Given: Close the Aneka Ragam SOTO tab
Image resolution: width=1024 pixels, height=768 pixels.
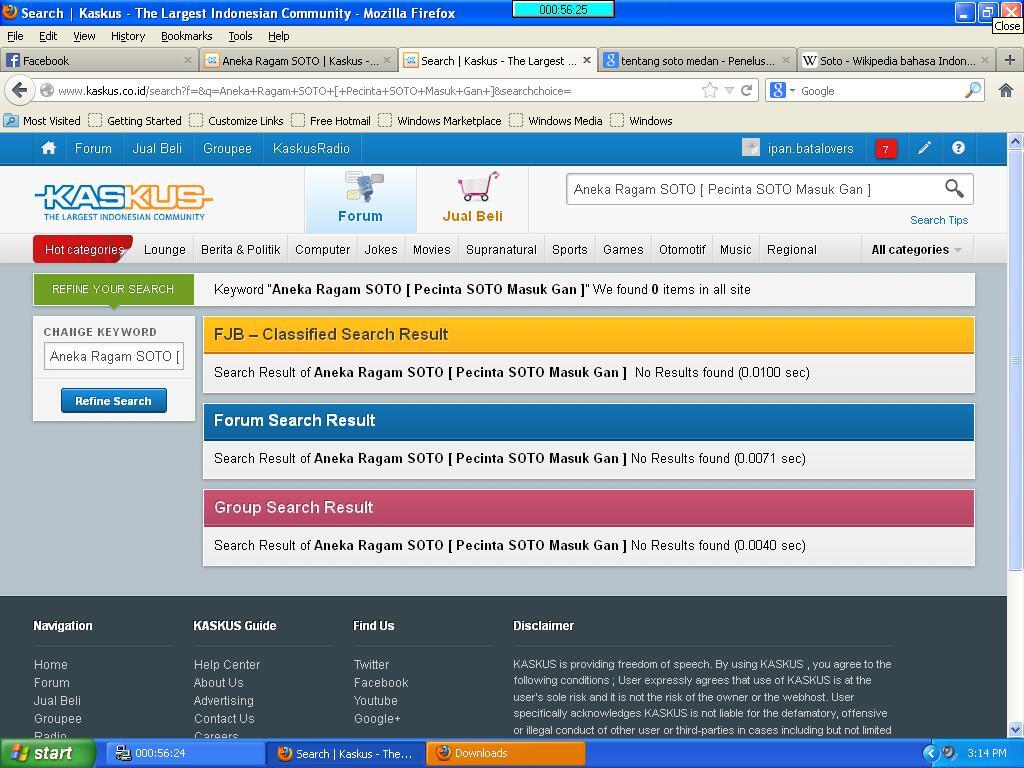Looking at the screenshot, I should coord(387,60).
